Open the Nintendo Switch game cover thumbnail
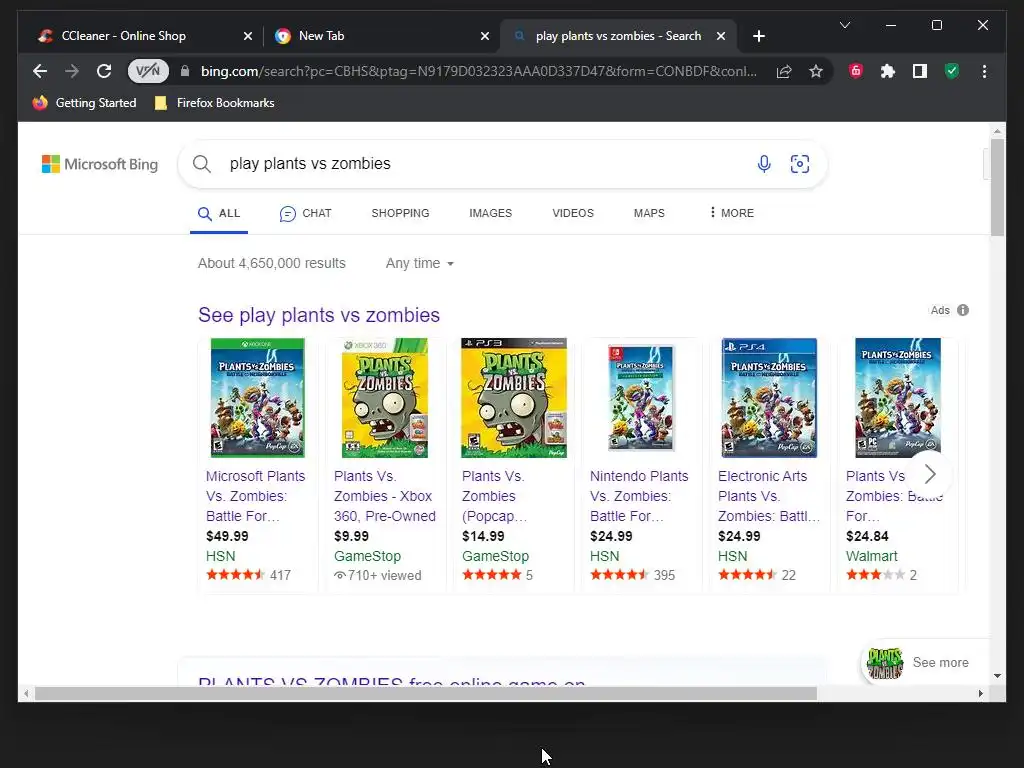The image size is (1024, 768). click(x=641, y=398)
